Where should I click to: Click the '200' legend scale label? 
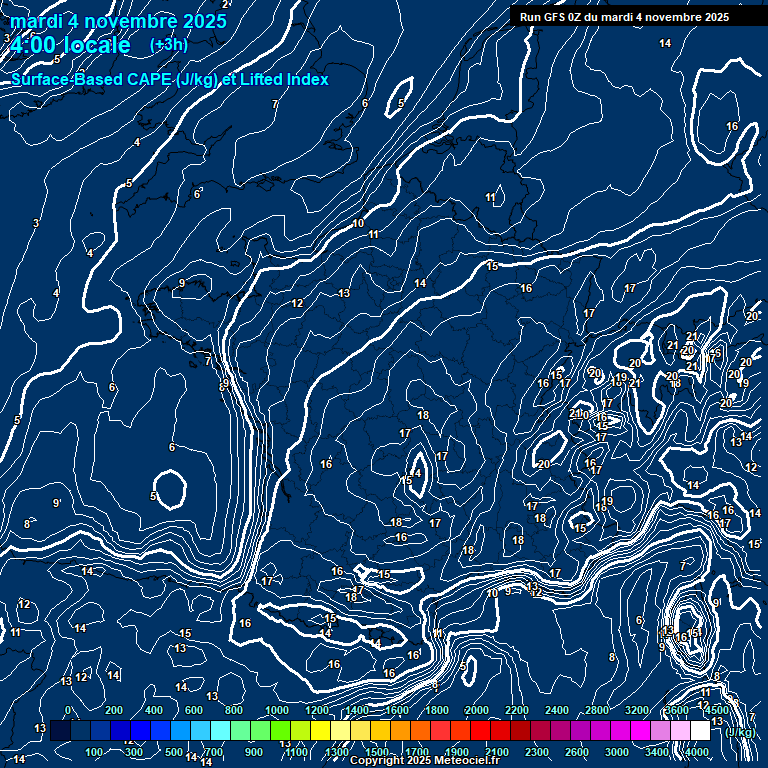click(x=114, y=710)
